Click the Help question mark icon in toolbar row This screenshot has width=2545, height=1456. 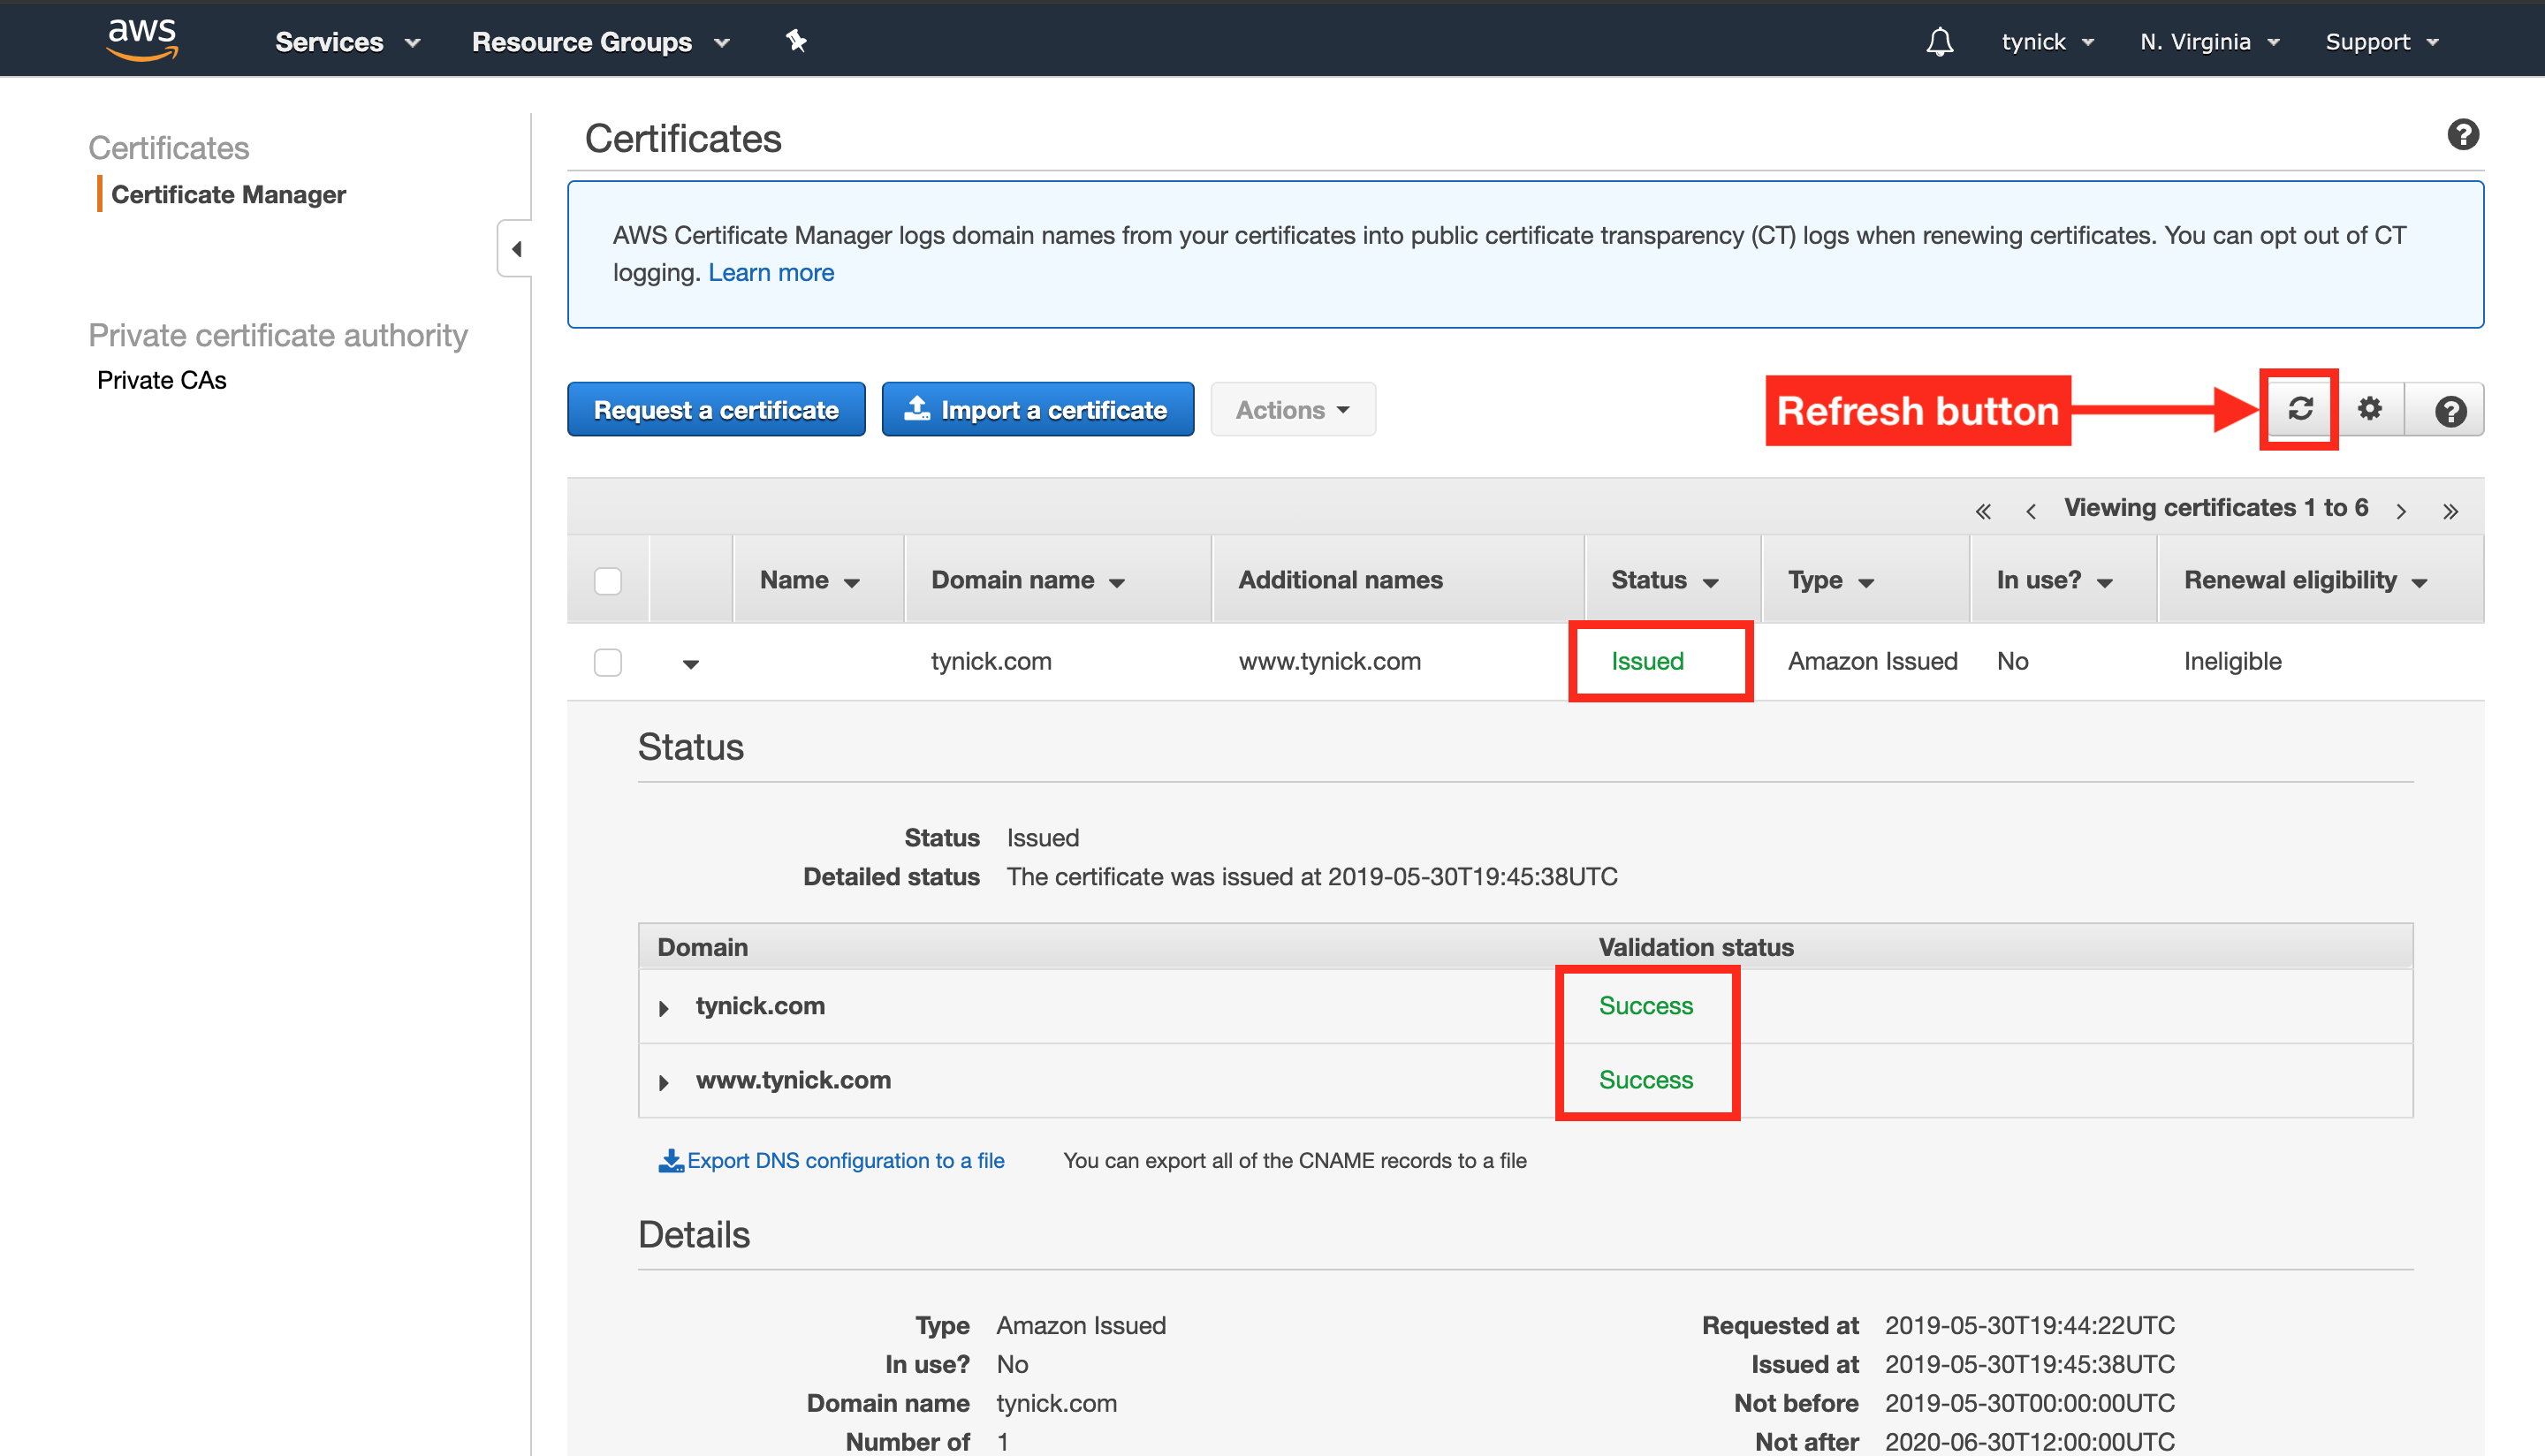[2445, 409]
